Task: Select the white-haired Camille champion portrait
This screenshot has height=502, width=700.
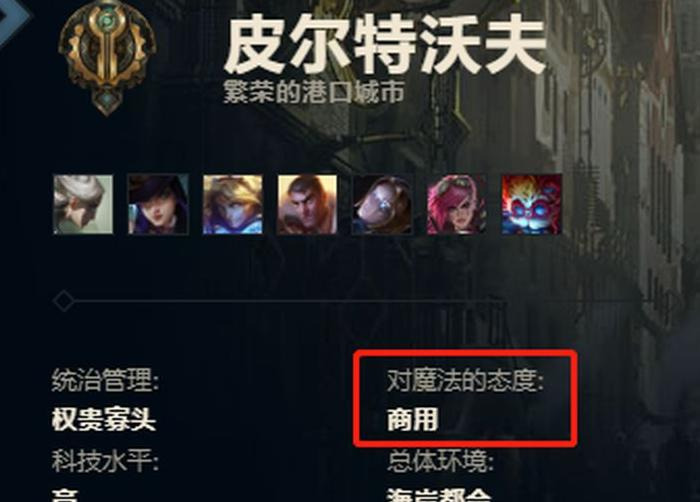Action: 83,204
